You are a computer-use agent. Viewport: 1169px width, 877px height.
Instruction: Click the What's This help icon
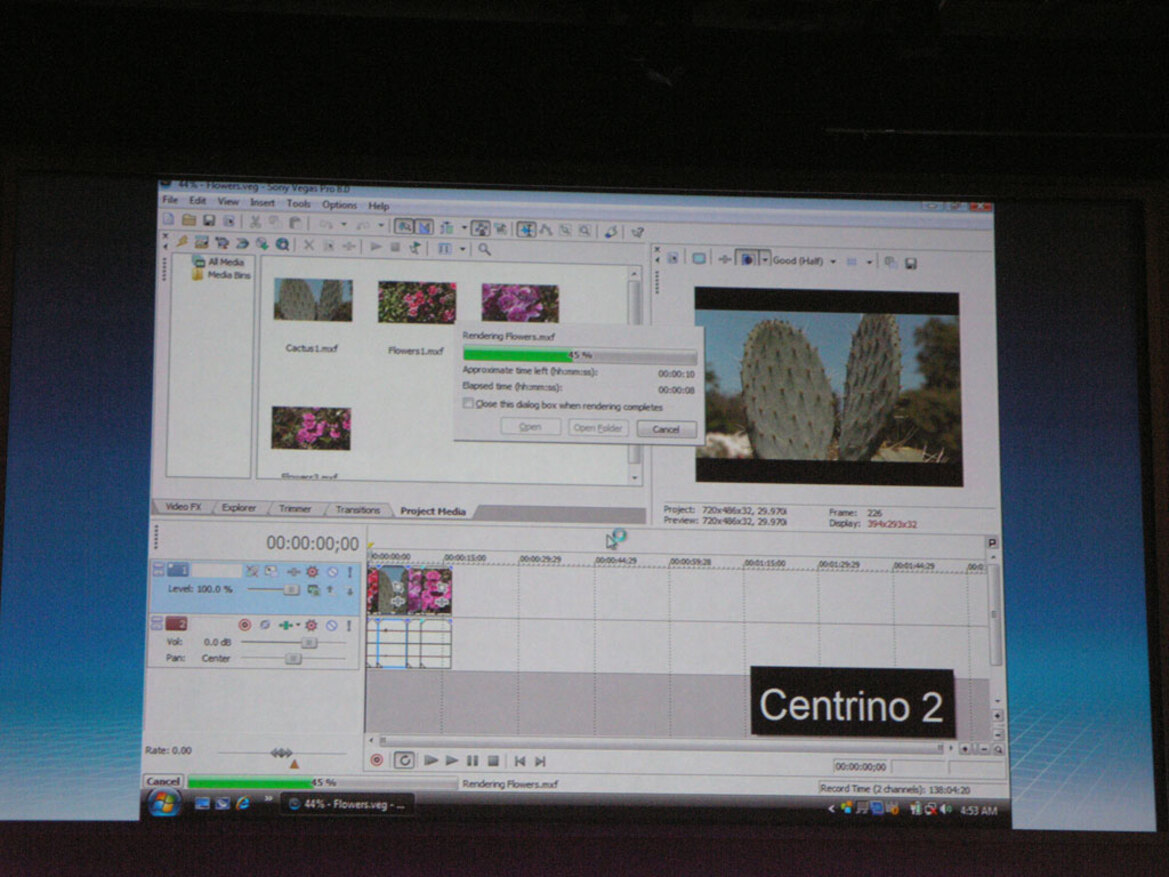point(637,232)
